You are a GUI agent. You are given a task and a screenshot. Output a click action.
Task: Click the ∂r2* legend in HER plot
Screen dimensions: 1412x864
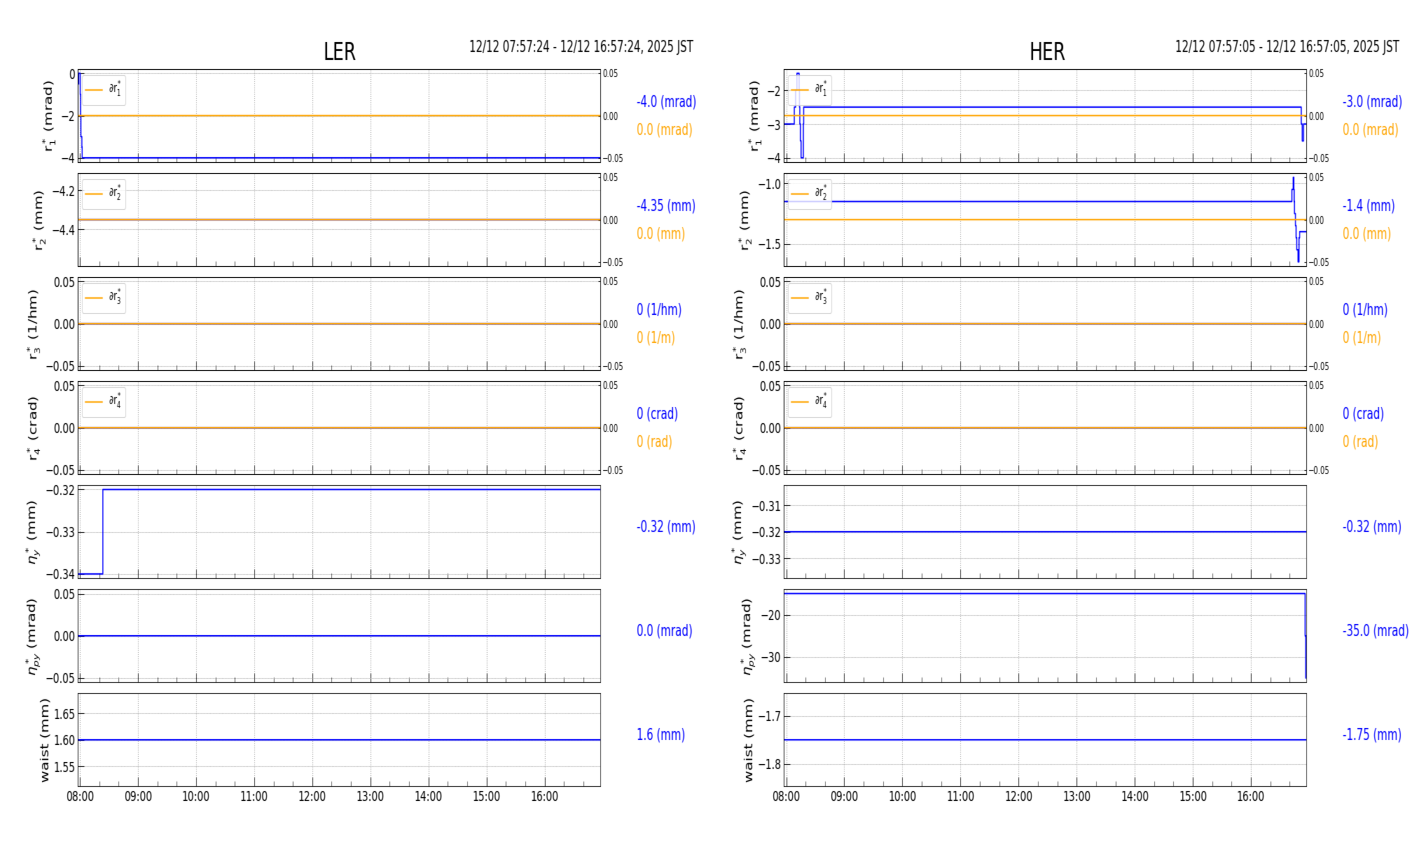(810, 194)
